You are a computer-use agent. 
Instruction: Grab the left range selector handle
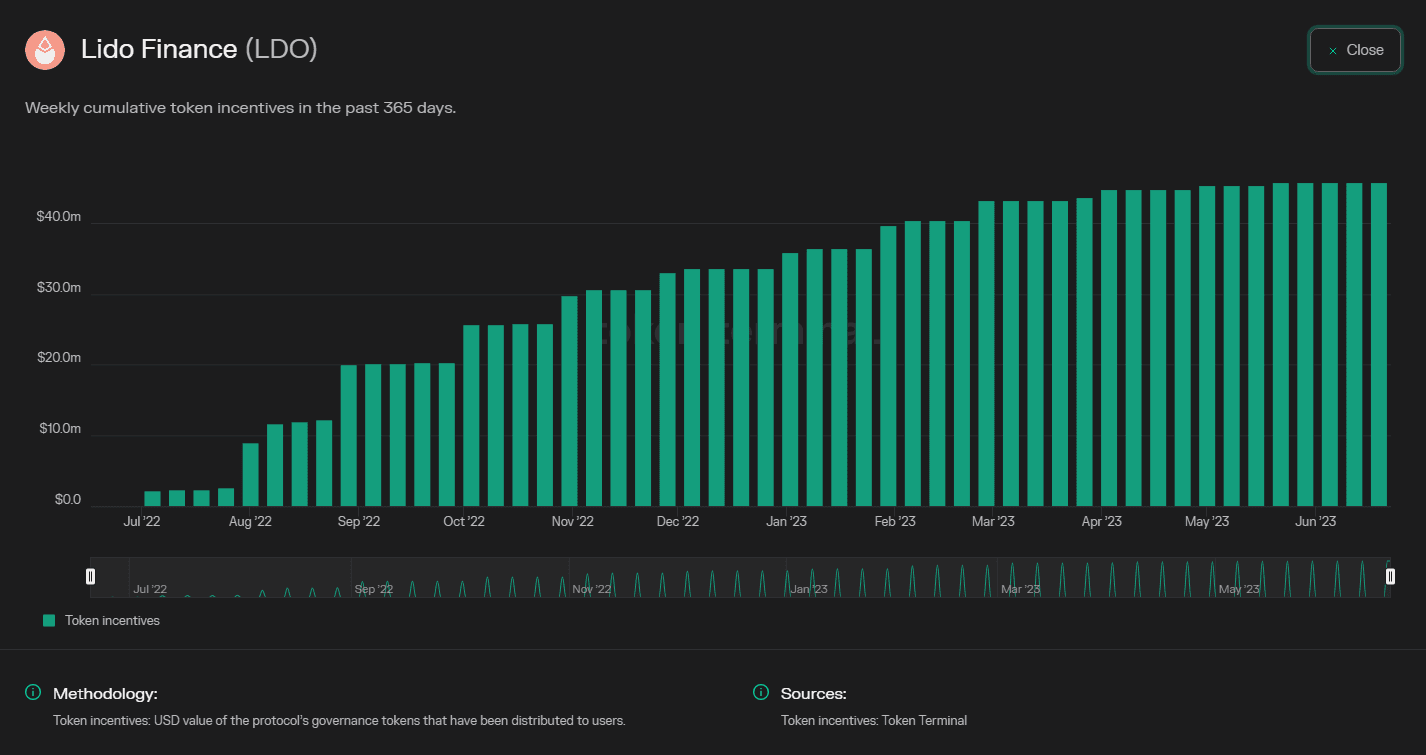(91, 576)
